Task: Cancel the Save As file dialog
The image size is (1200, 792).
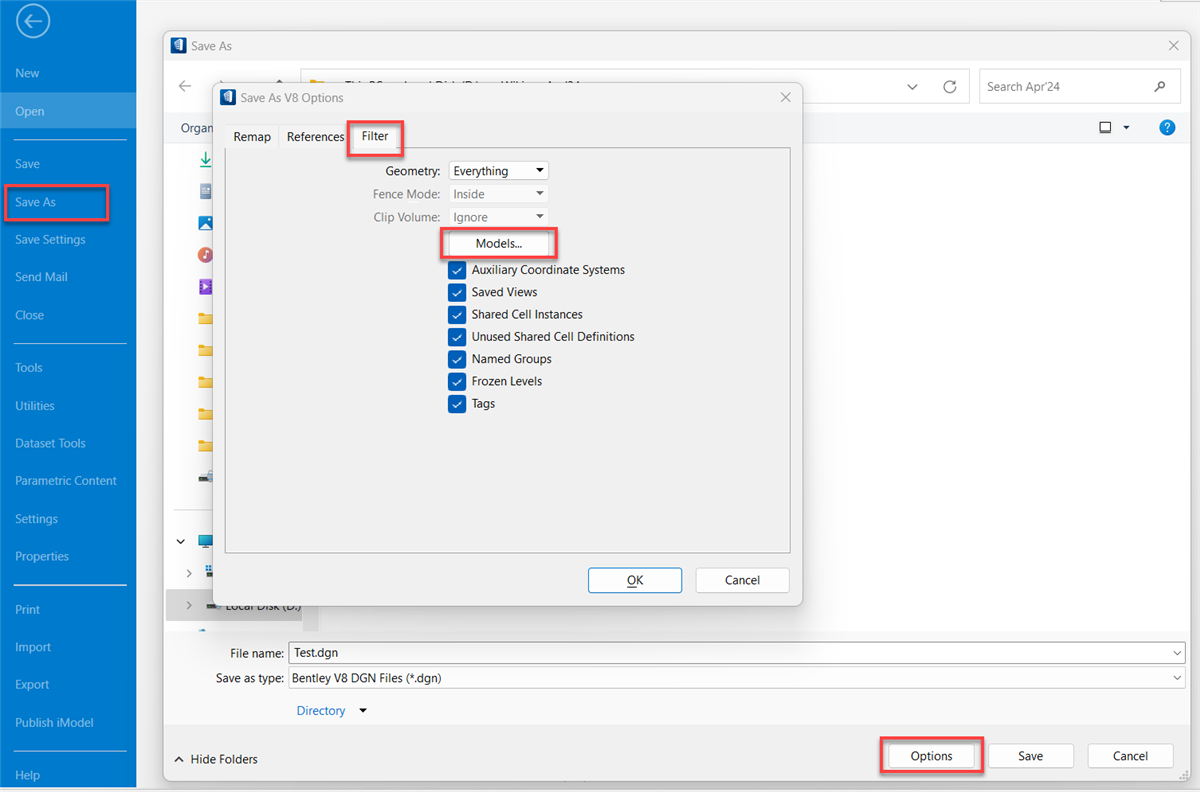Action: (x=1130, y=756)
